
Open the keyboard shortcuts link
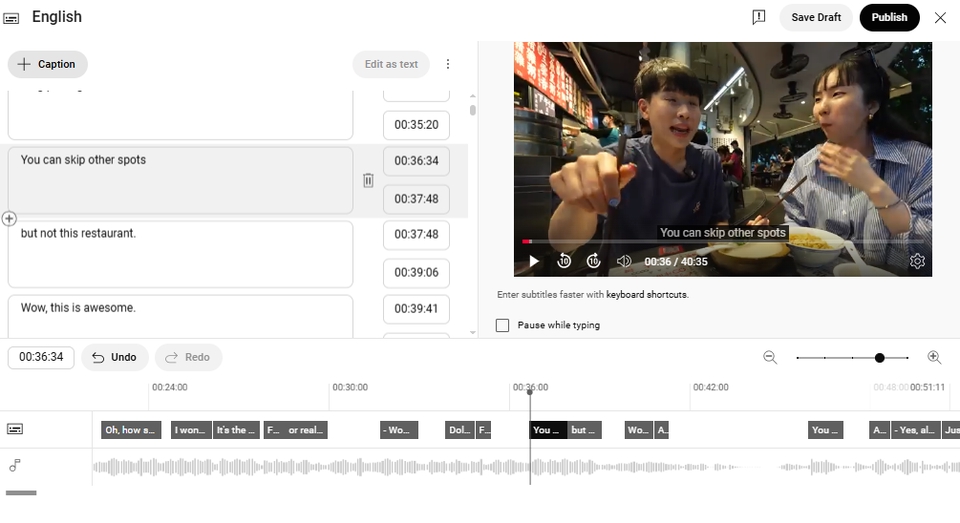coord(647,295)
